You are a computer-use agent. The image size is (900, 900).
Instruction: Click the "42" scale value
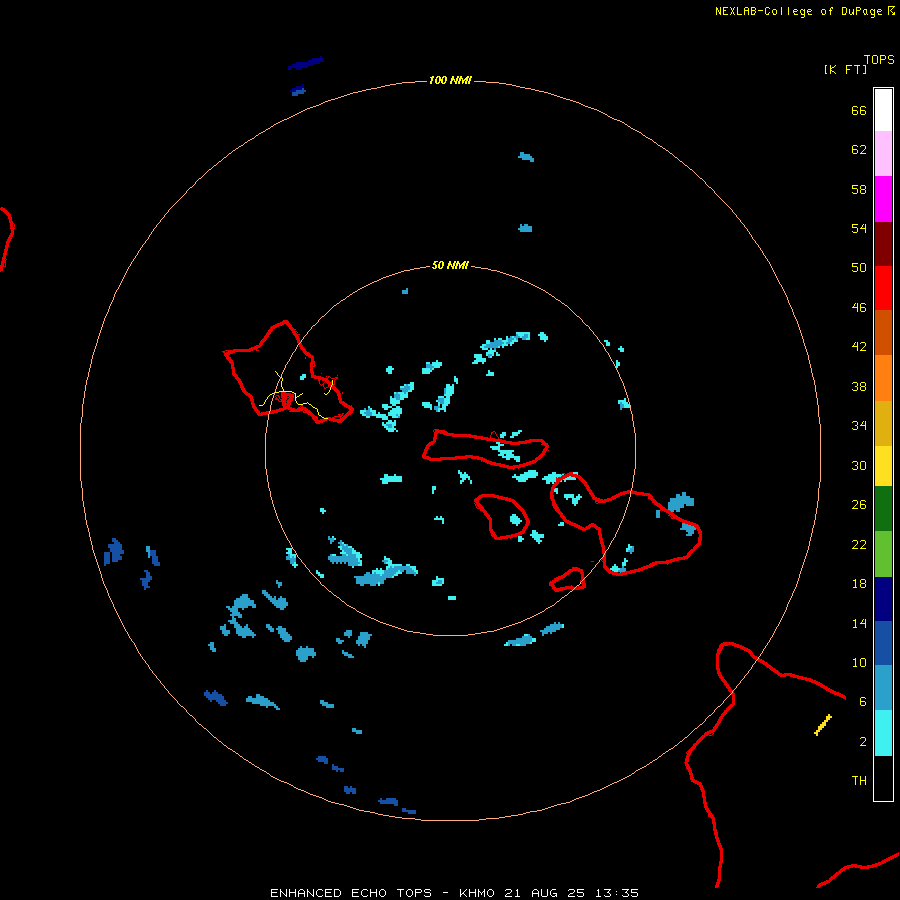pyautogui.click(x=859, y=347)
